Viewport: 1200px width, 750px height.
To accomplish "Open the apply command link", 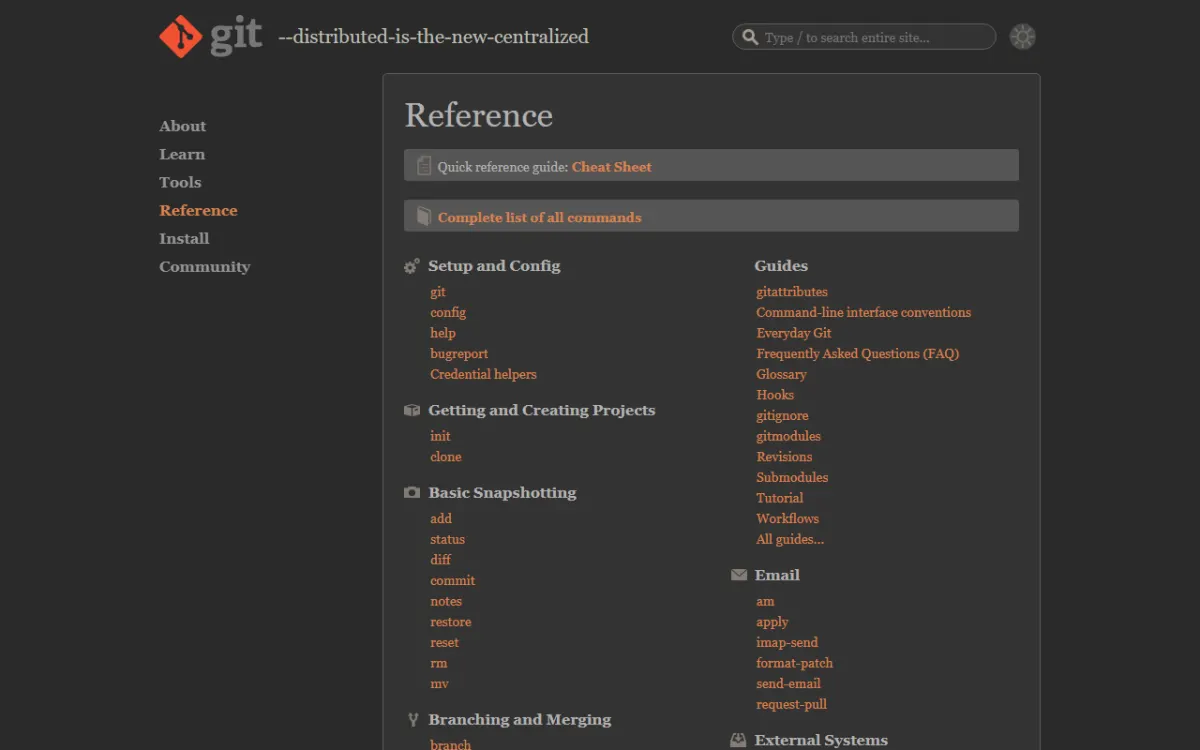I will (772, 622).
